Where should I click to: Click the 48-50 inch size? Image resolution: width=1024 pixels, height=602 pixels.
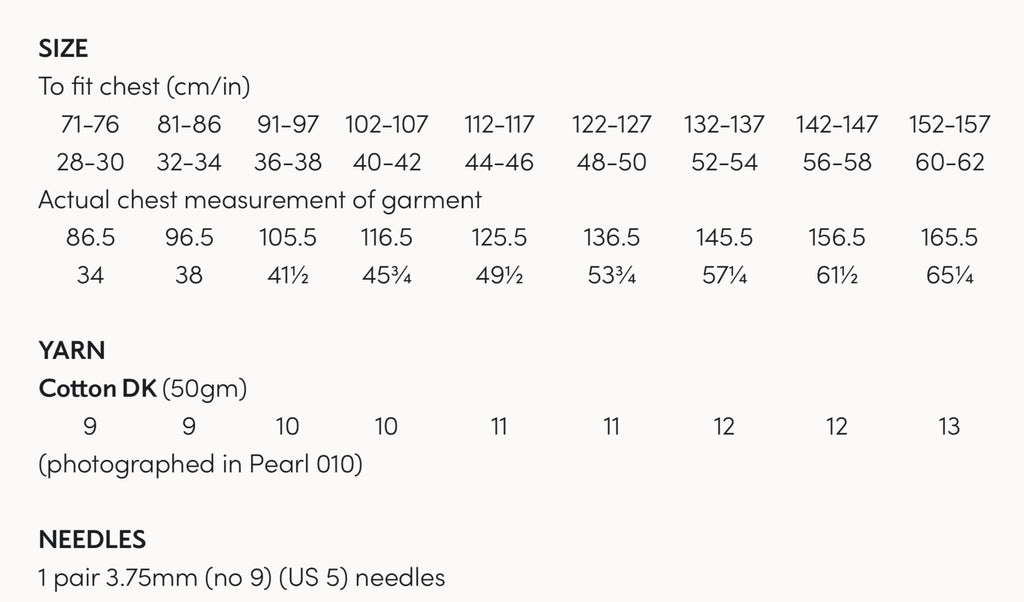click(611, 162)
